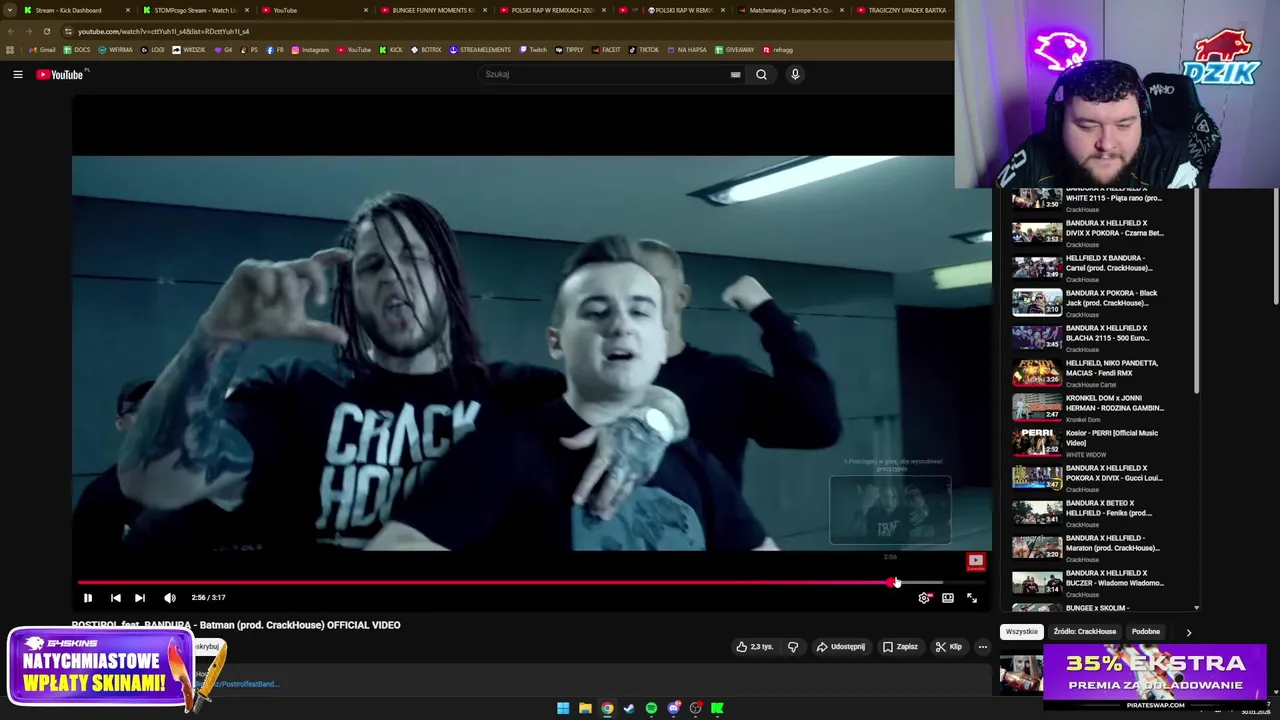1280x720 pixels.
Task: Select the Podobne filter chip
Action: [x=1145, y=632]
